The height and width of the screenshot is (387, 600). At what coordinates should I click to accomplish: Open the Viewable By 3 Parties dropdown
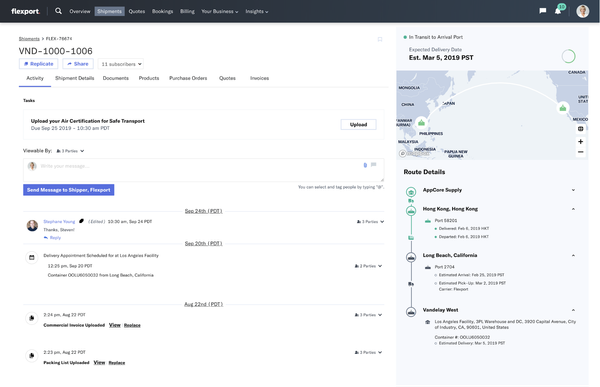(x=70, y=151)
